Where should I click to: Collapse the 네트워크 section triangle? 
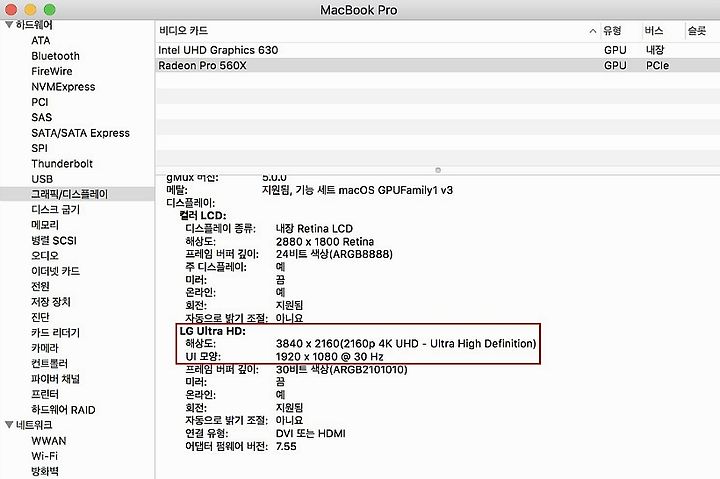pyautogui.click(x=9, y=425)
